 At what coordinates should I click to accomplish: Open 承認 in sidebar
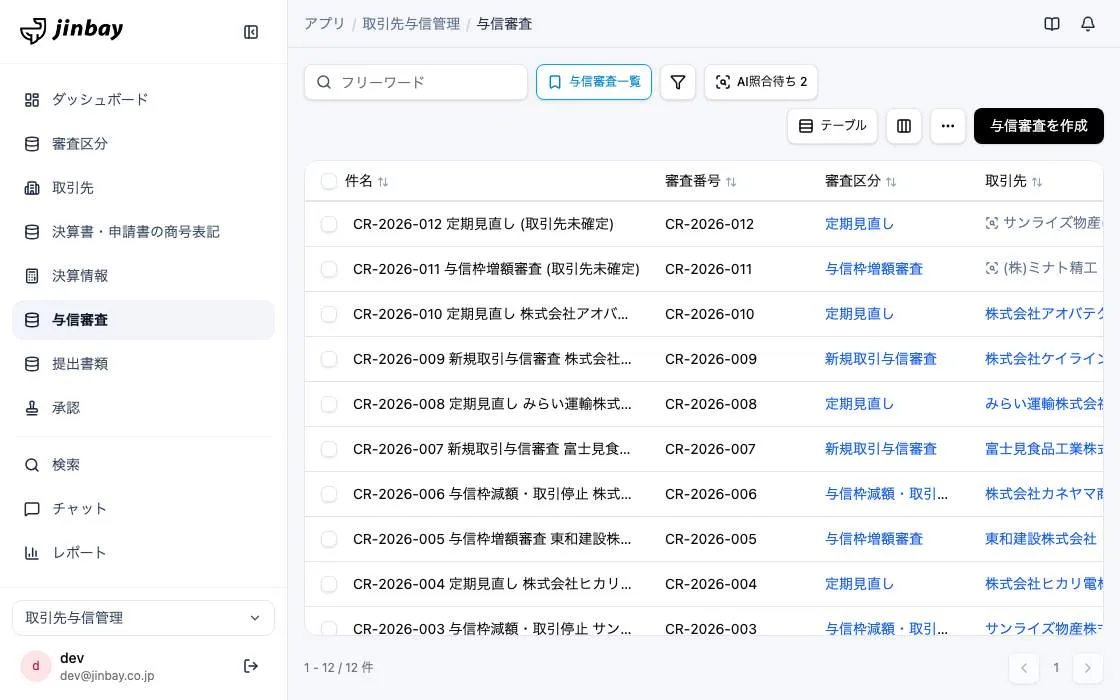(143, 408)
